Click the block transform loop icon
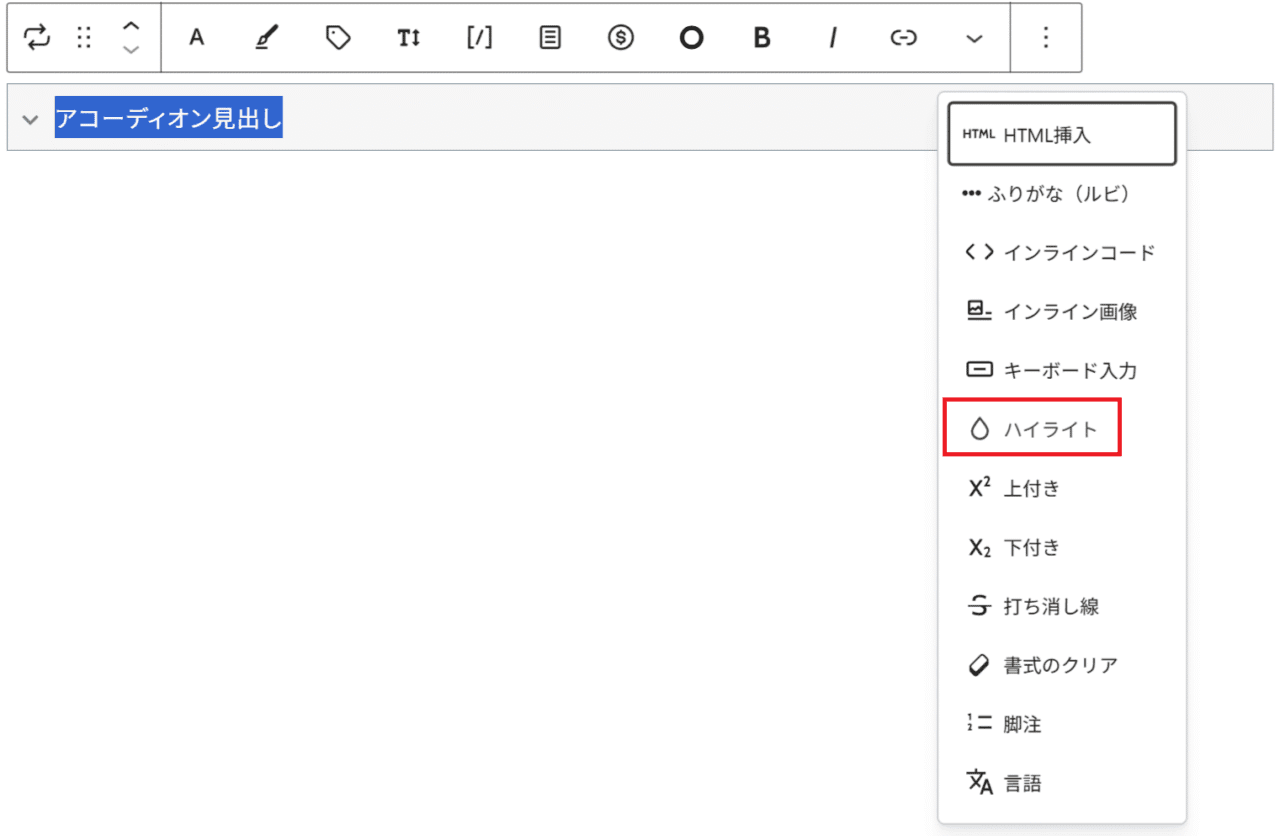 37,38
